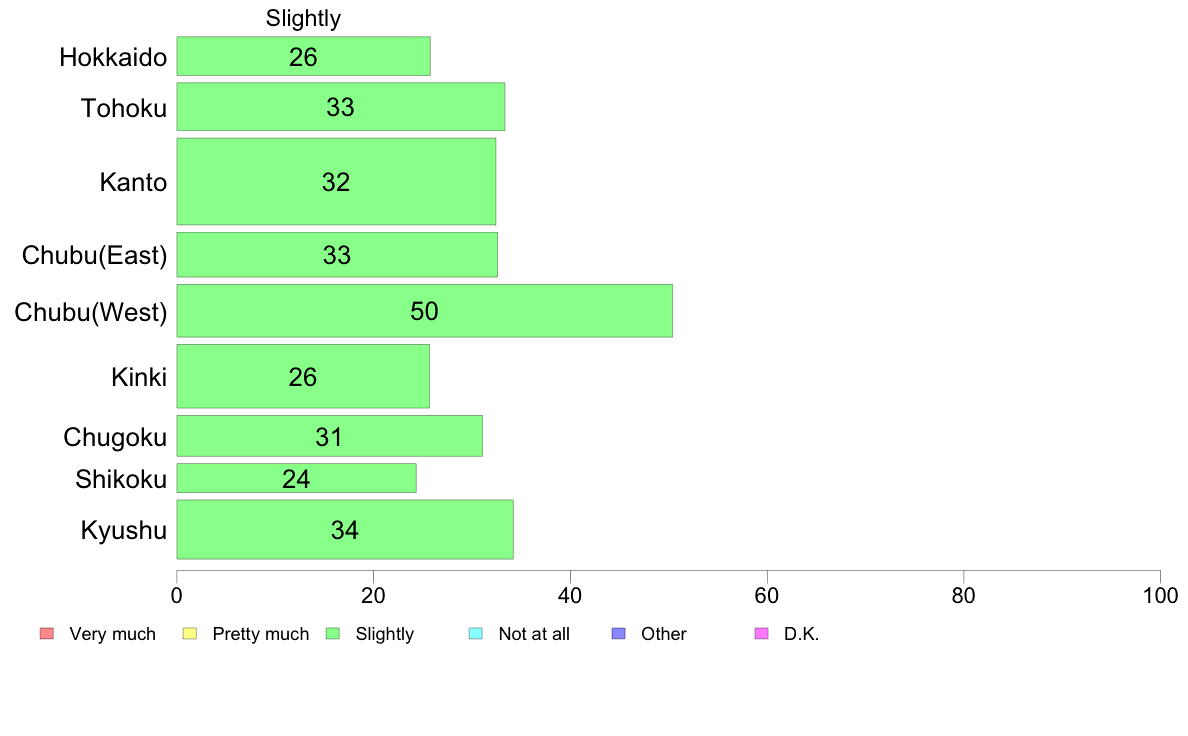This screenshot has height=736, width=1188.
Task: Click the 100 axis tick label
Action: pyautogui.click(x=1160, y=596)
